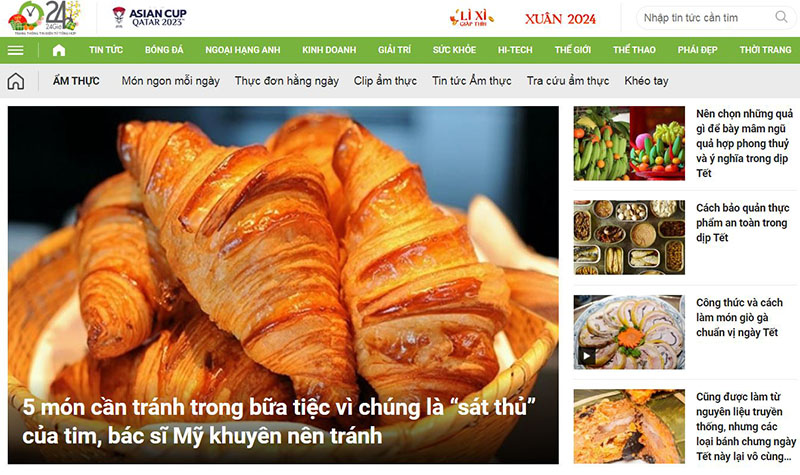Select the Bóng Đá menu item
The image size is (800, 475).
point(164,50)
